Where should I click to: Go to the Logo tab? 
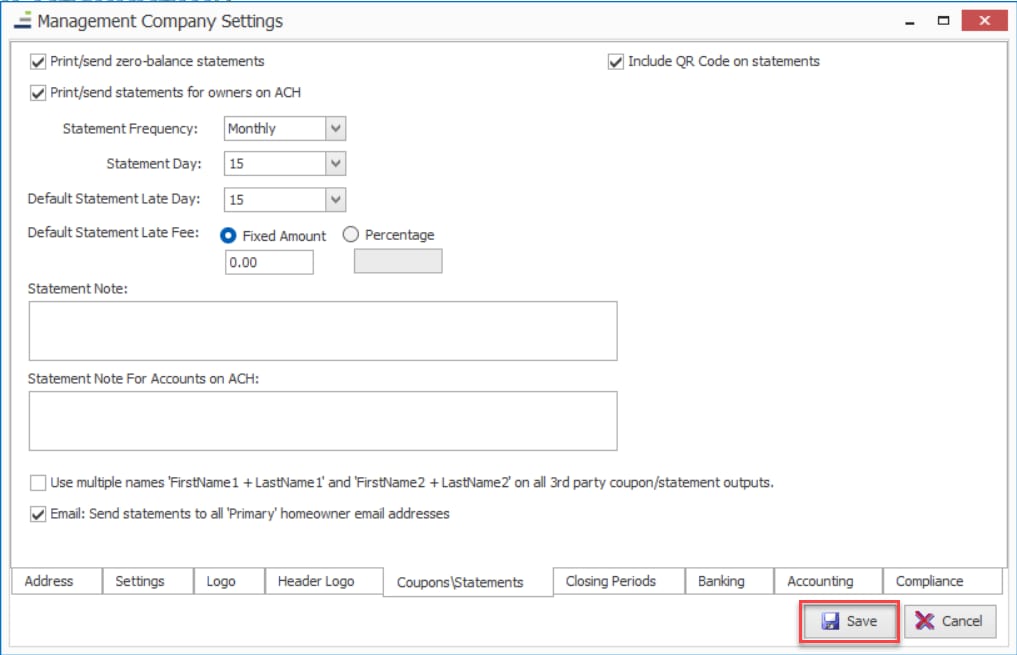[x=230, y=581]
